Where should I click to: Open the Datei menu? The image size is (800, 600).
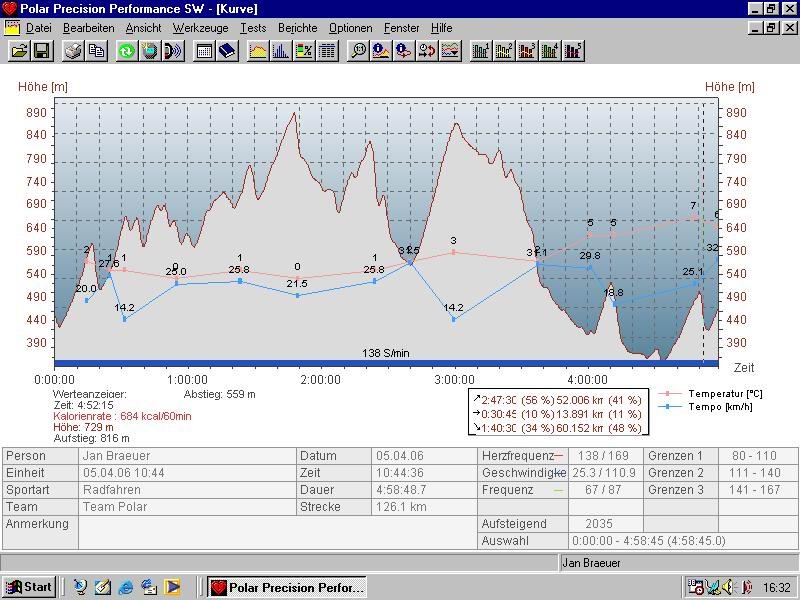(38, 28)
